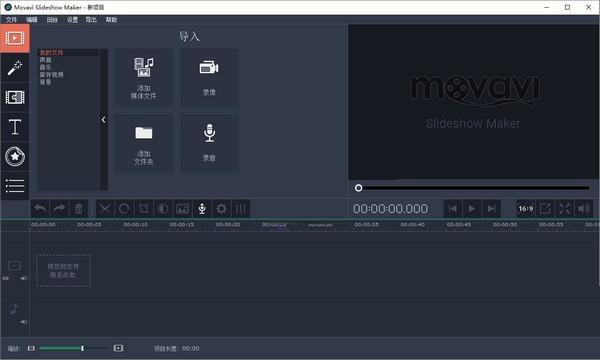Click the microphone record icon in toolbar
Screen dimensions: 600x360
[x=202, y=209]
